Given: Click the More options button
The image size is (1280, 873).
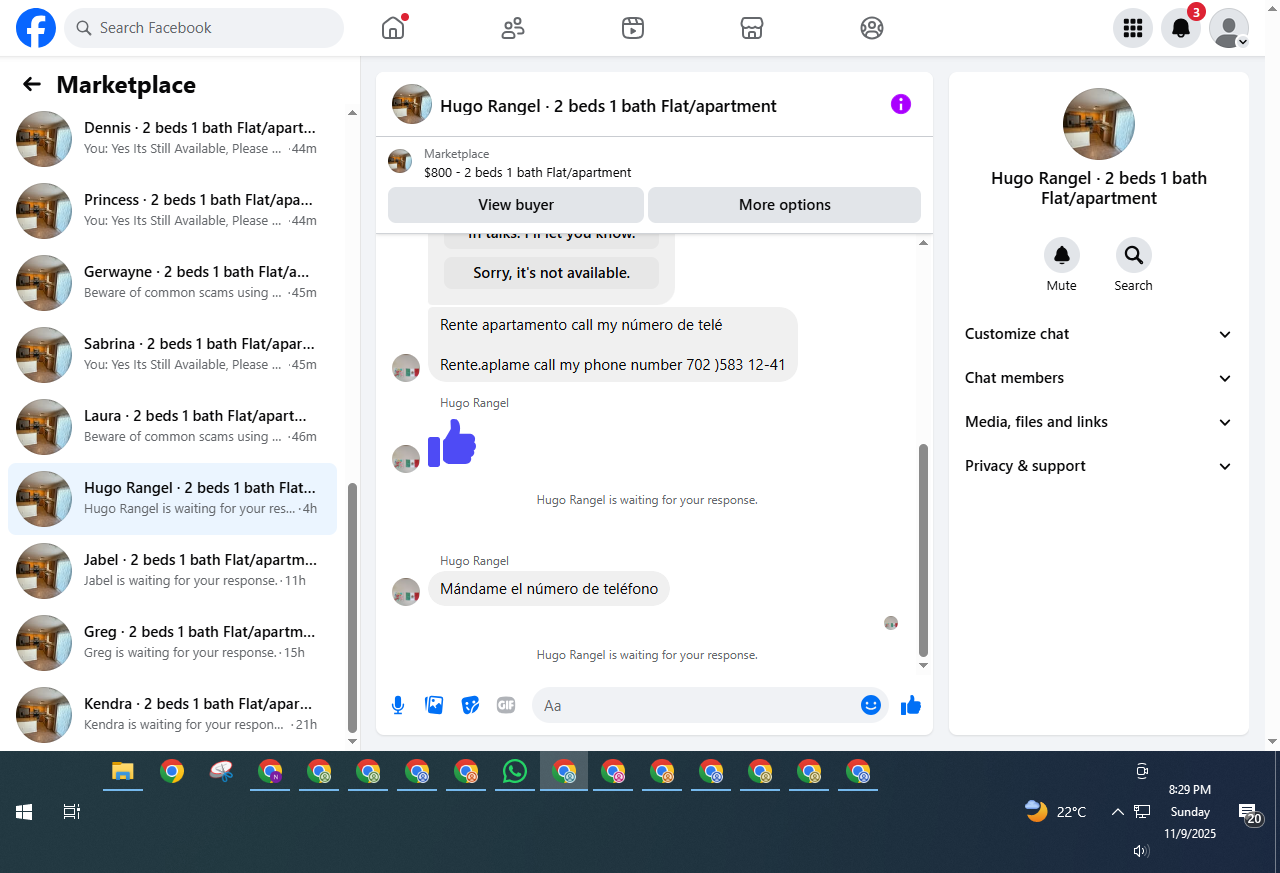Looking at the screenshot, I should (x=785, y=205).
